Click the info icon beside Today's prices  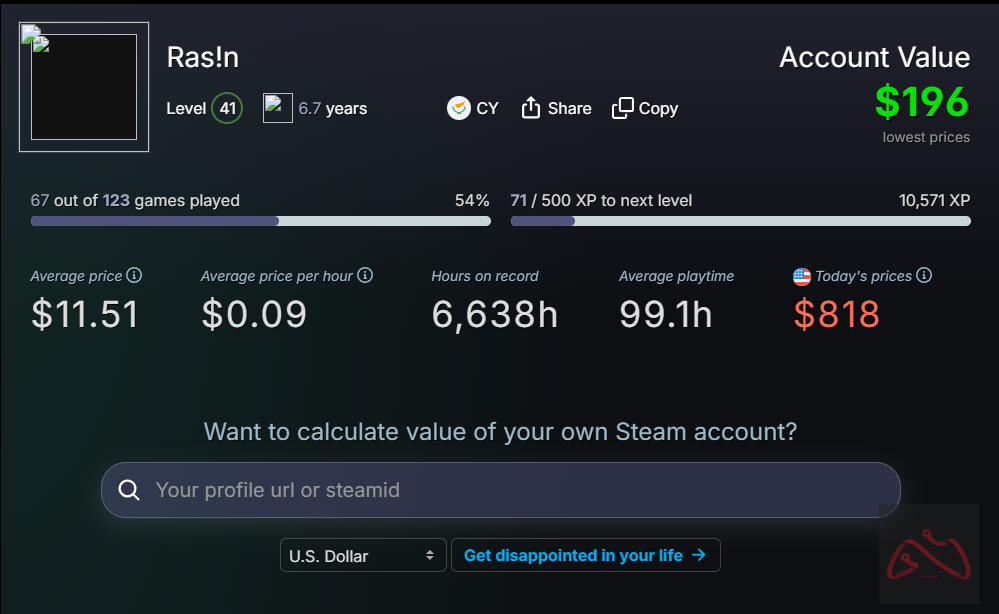[923, 275]
